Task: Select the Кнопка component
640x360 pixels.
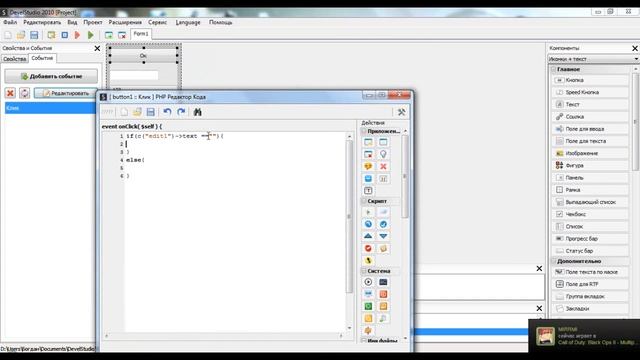Action: [590, 80]
